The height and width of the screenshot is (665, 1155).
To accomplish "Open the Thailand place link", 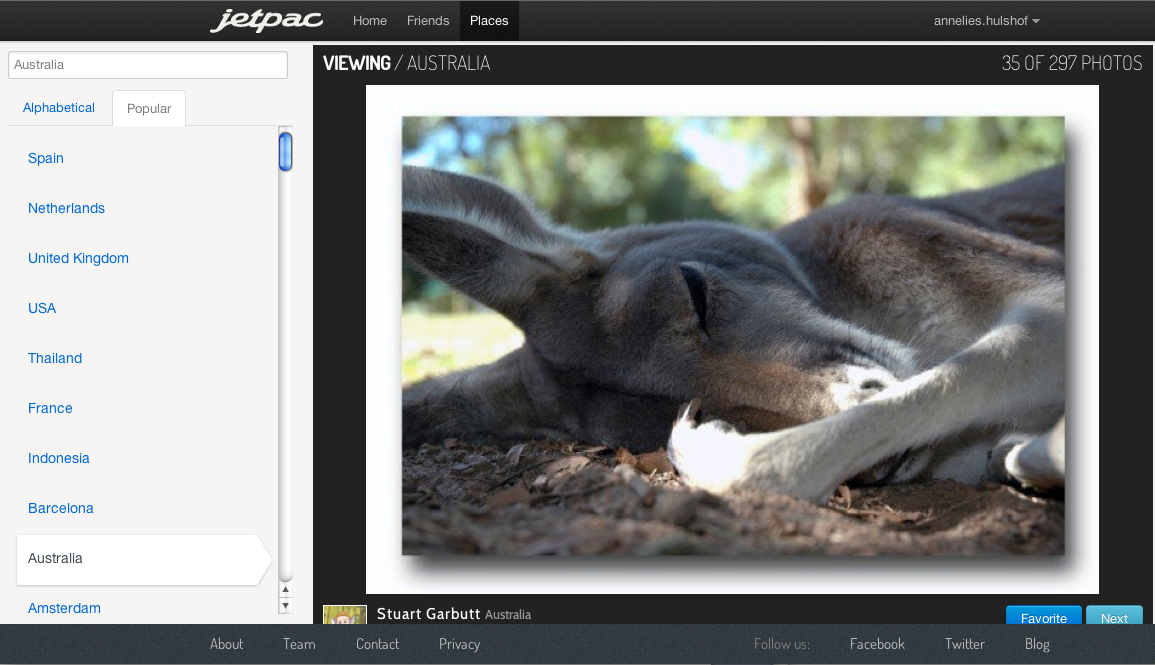I will pos(55,358).
